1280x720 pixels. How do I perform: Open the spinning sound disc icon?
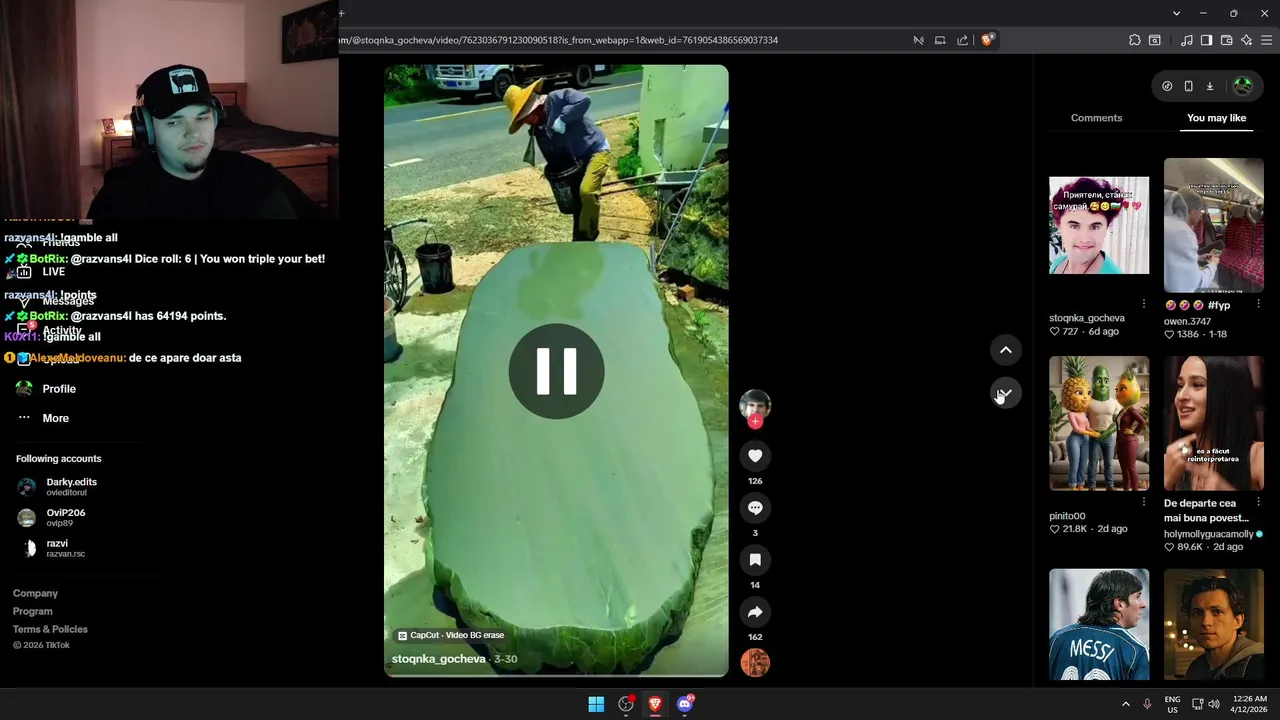tap(755, 662)
